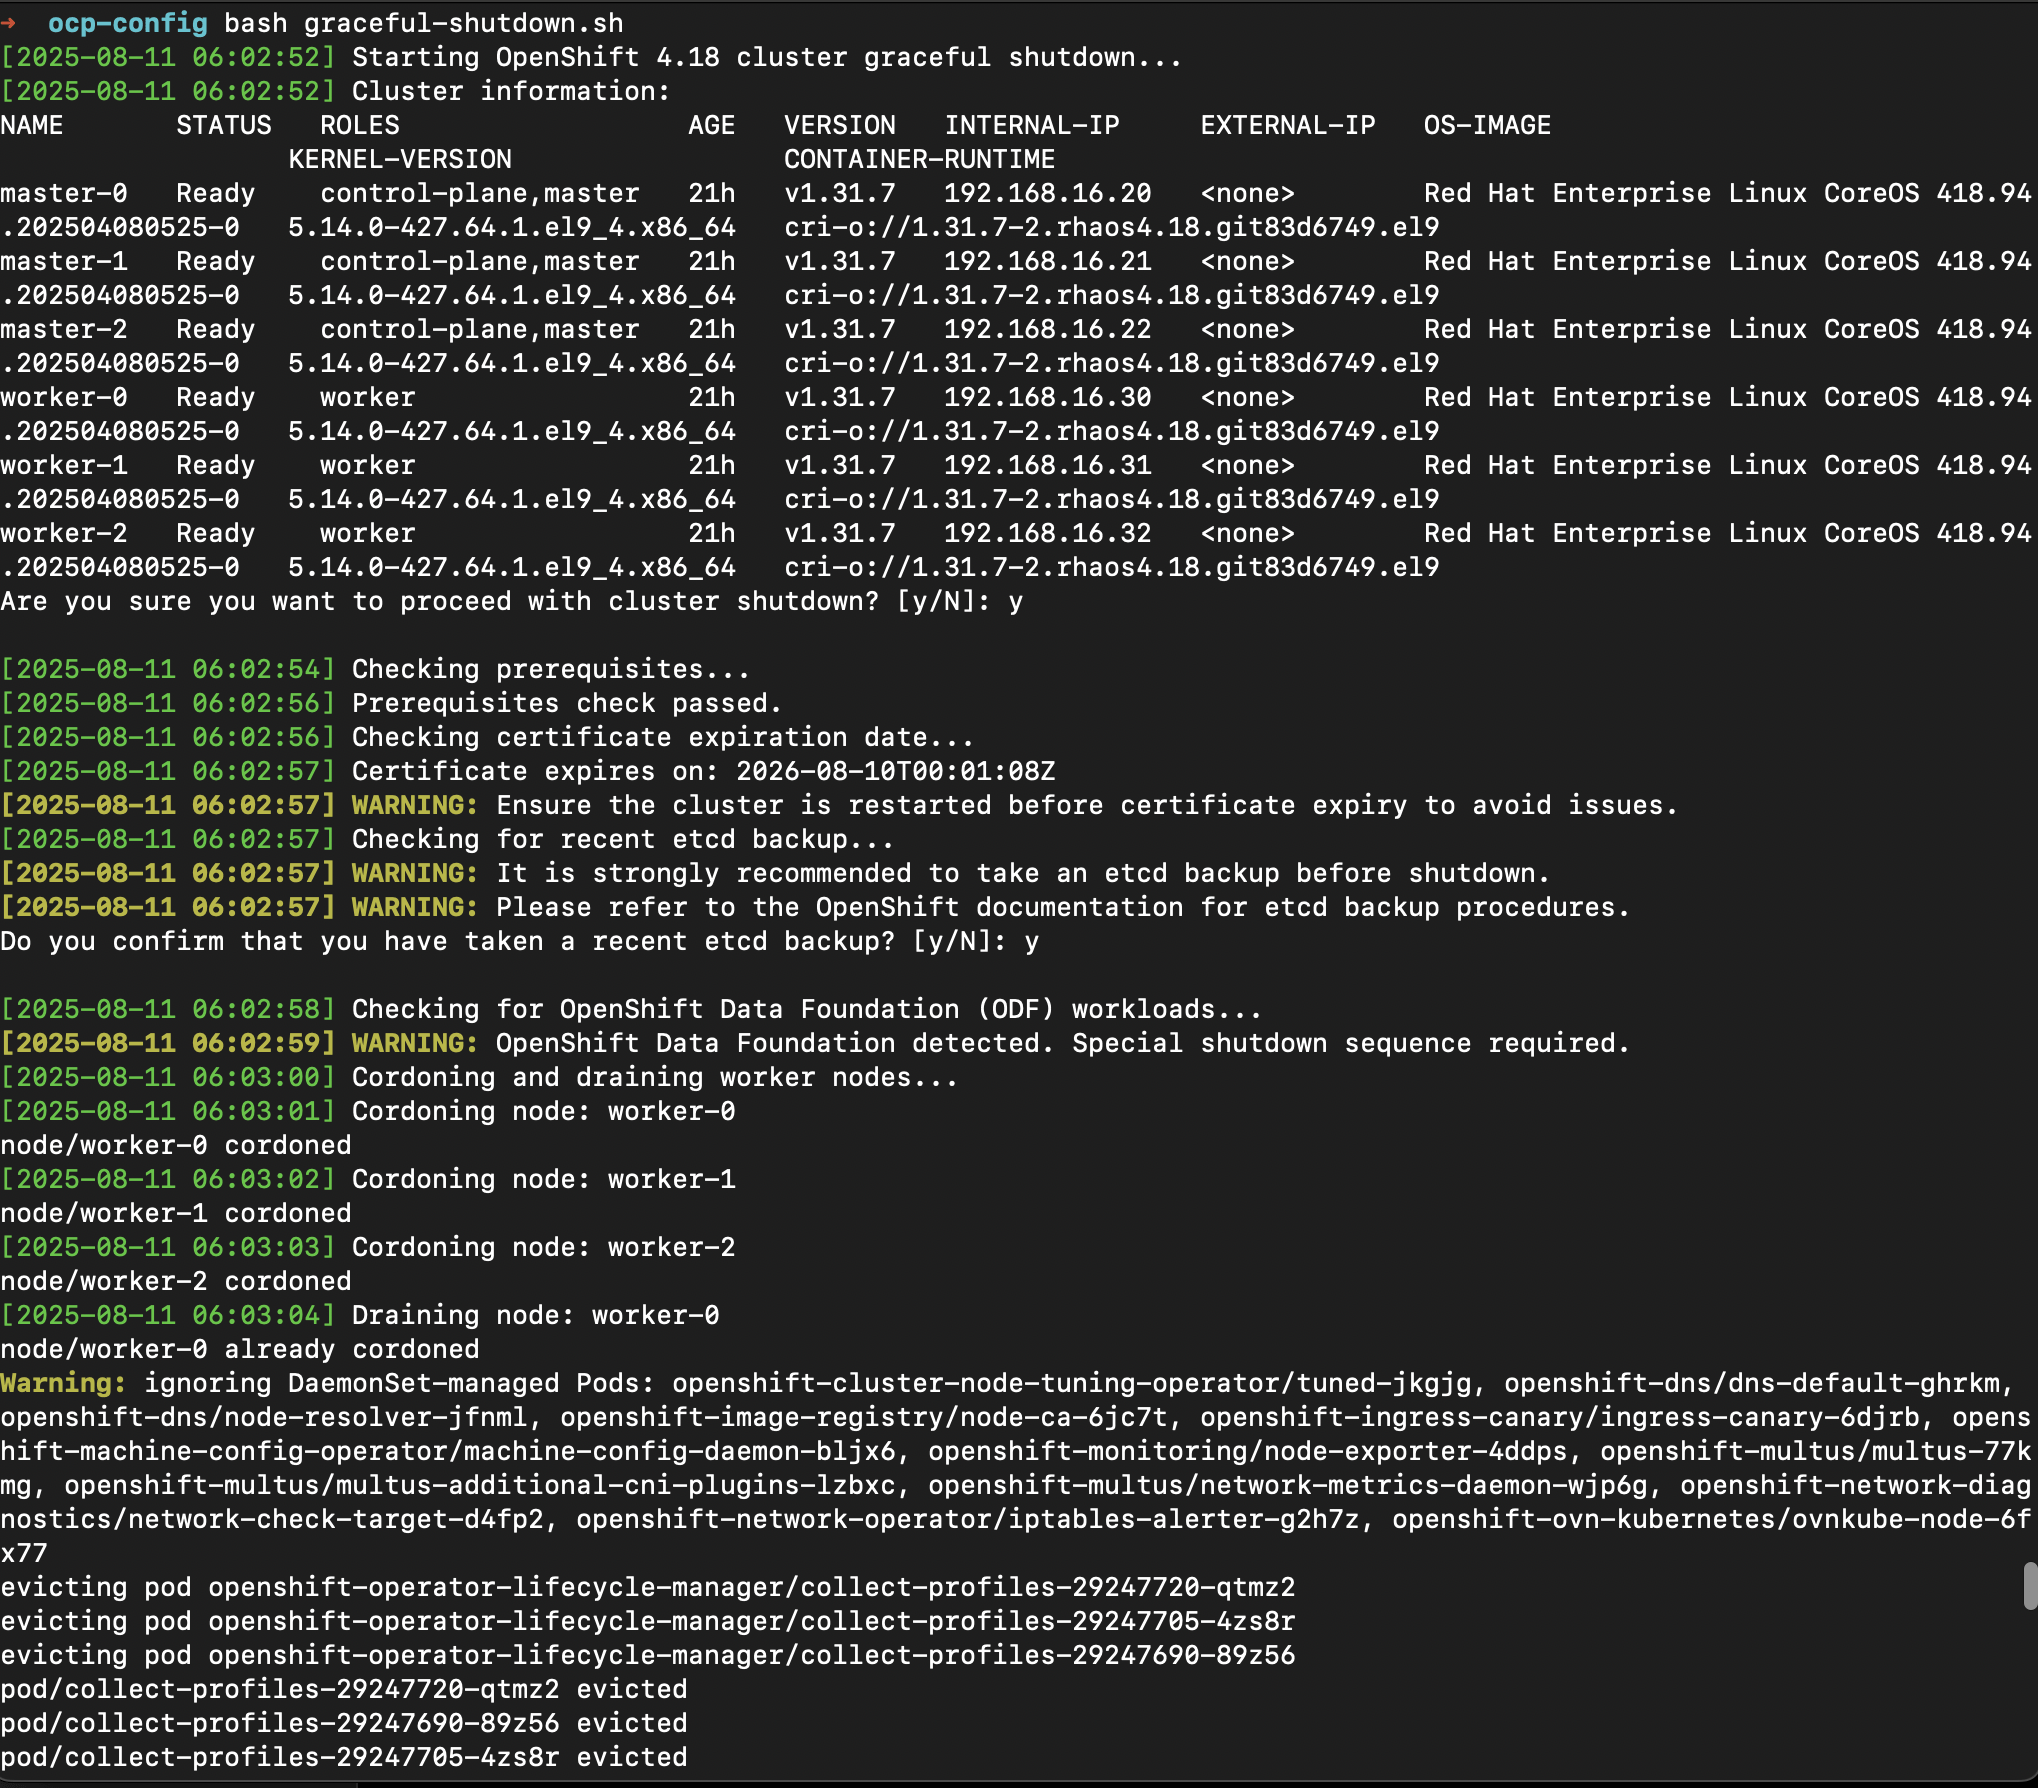The image size is (2038, 1788).
Task: Click 'evicting pod' line ending 4zs8r
Action: pos(648,1621)
